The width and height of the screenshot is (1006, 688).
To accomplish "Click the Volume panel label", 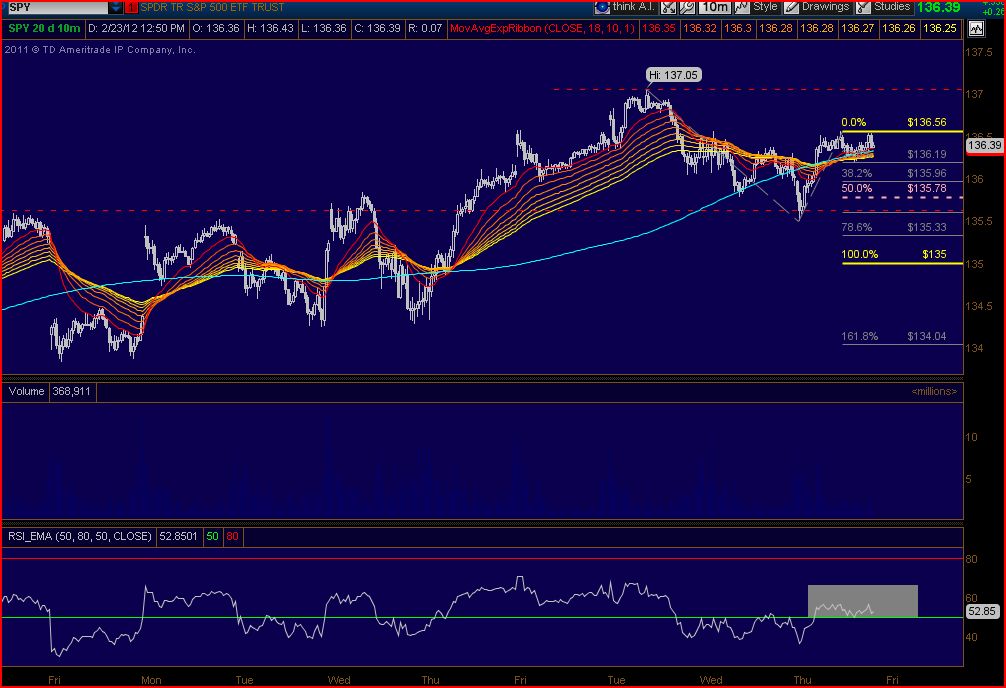I will pyautogui.click(x=26, y=391).
